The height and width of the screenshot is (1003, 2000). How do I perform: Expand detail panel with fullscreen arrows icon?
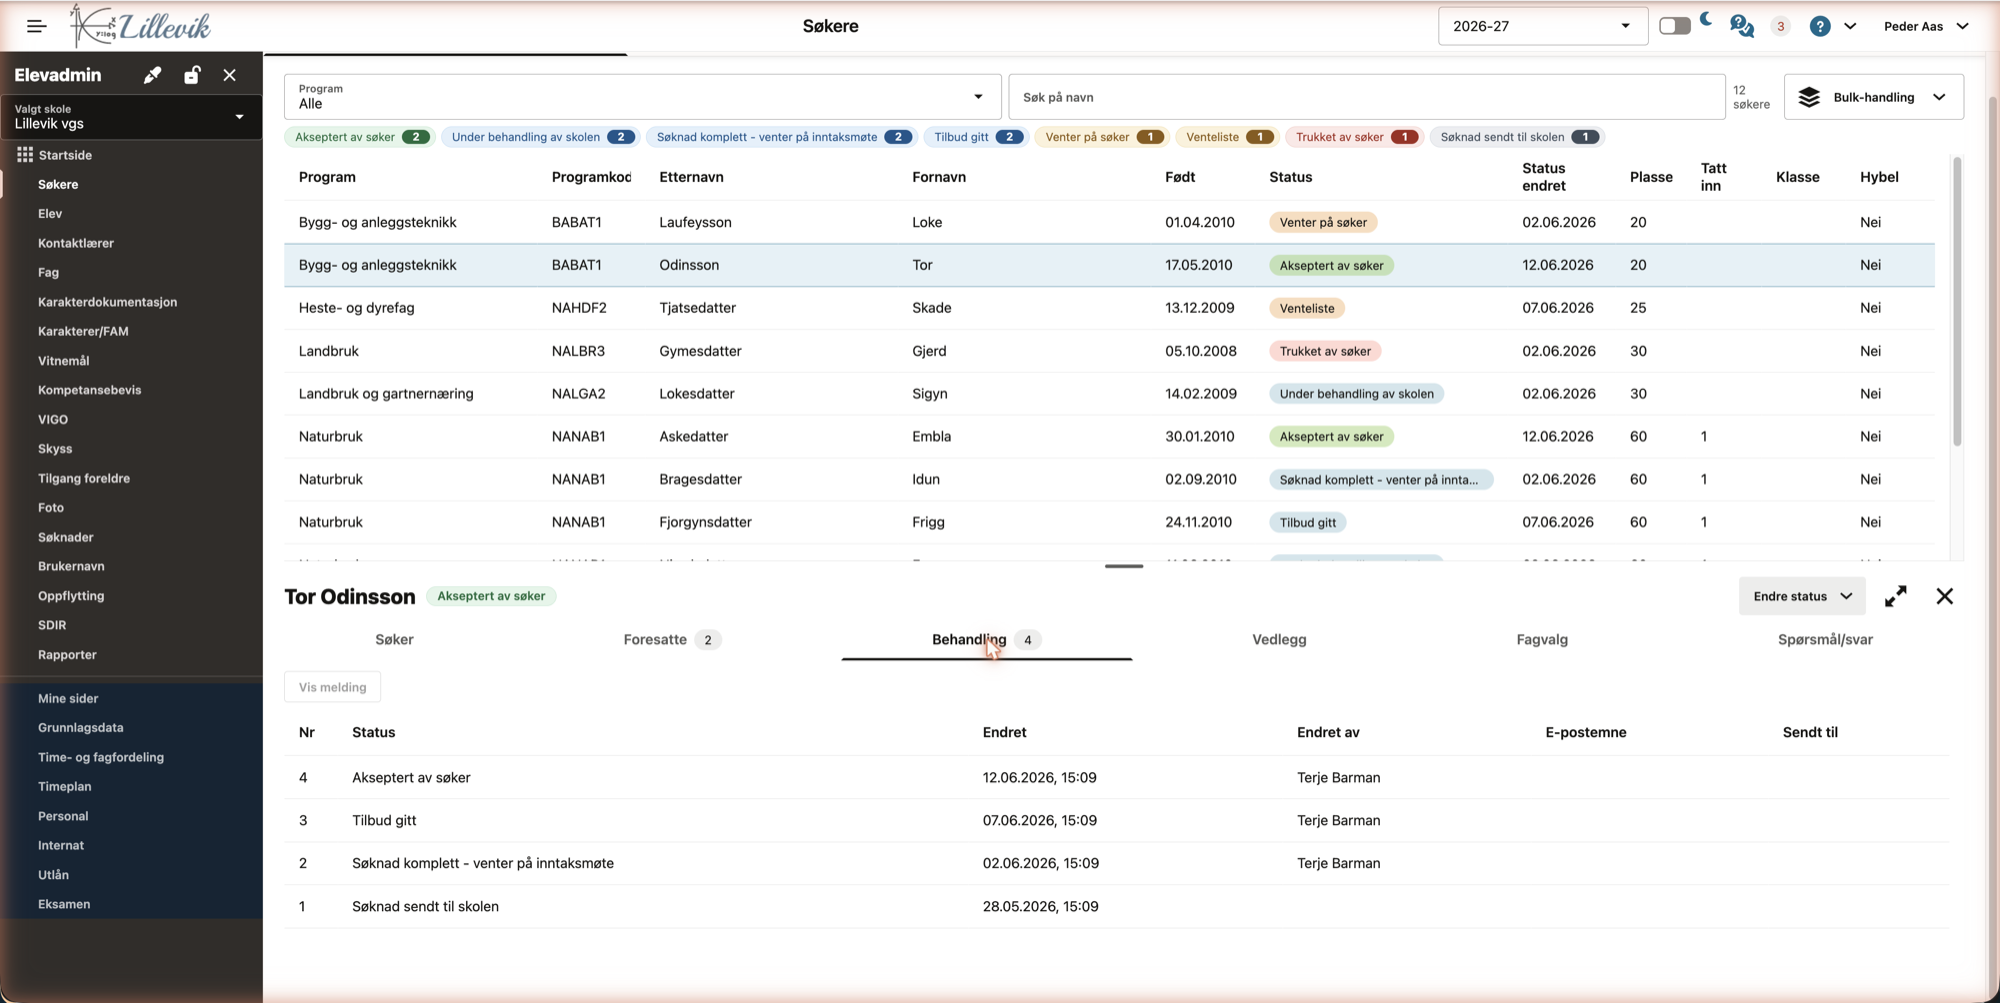(x=1896, y=596)
